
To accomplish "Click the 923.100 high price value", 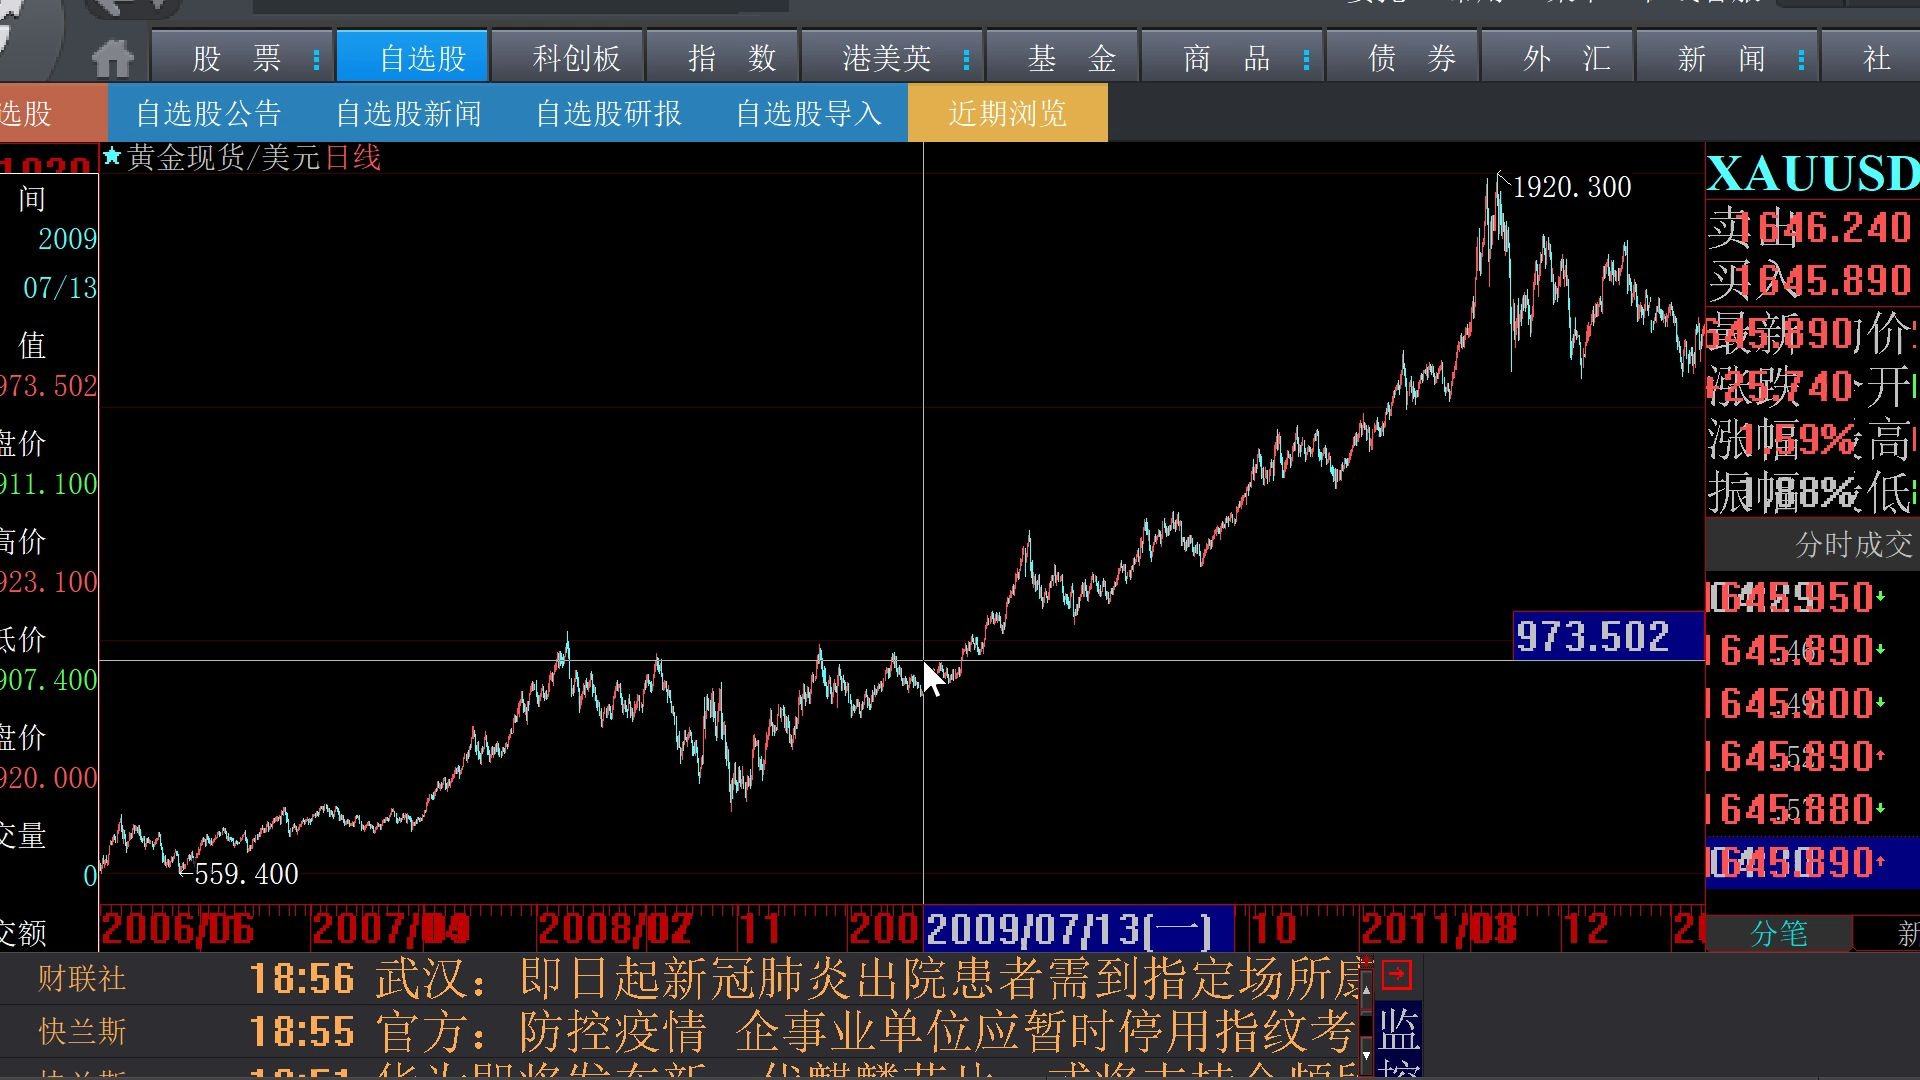I will coord(49,582).
